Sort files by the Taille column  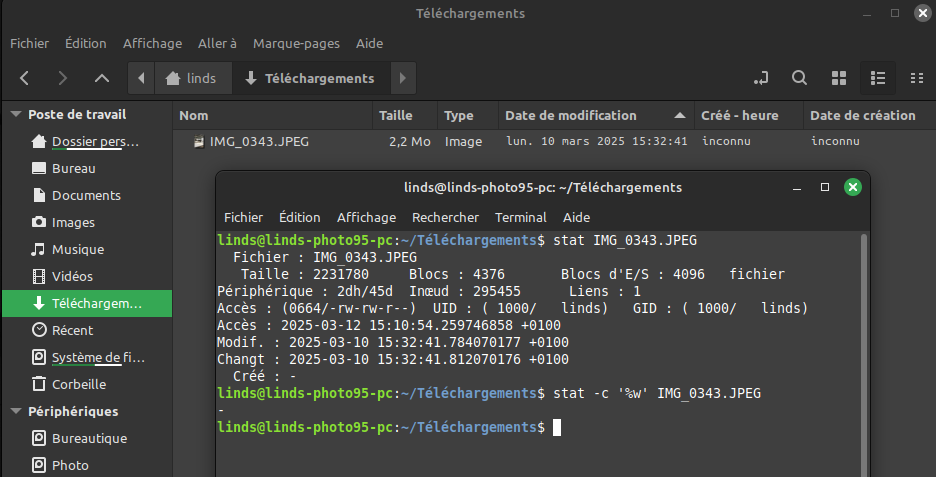click(396, 115)
